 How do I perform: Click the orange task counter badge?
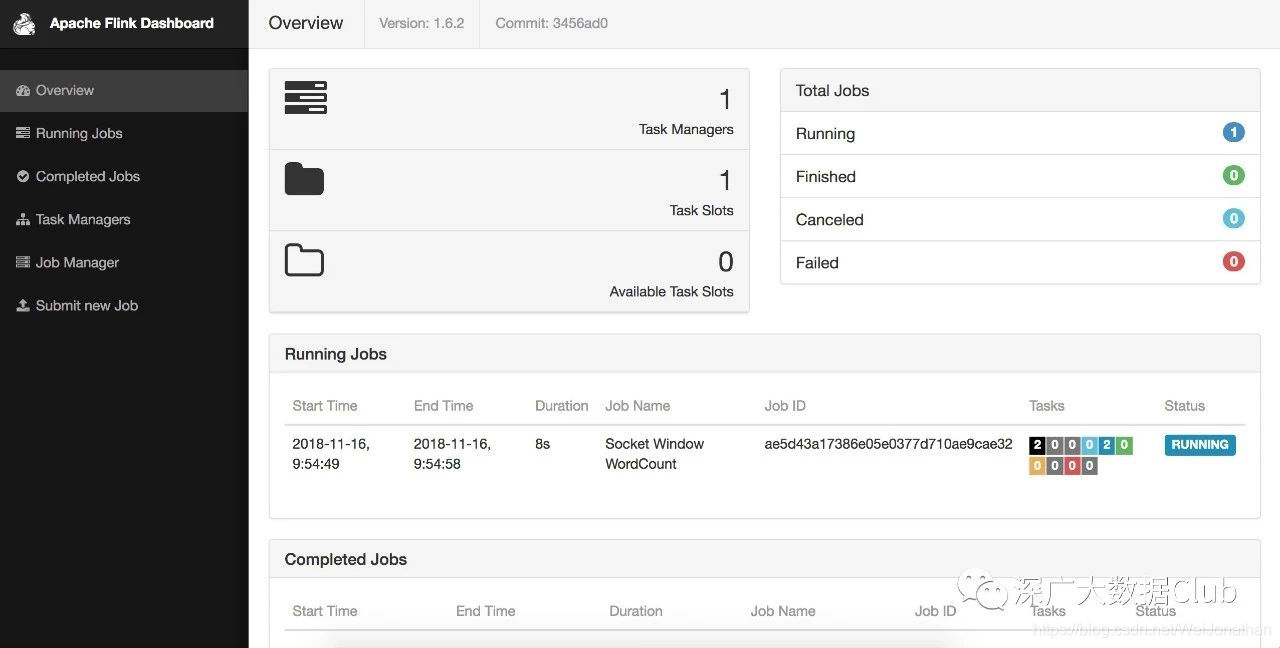(1037, 466)
